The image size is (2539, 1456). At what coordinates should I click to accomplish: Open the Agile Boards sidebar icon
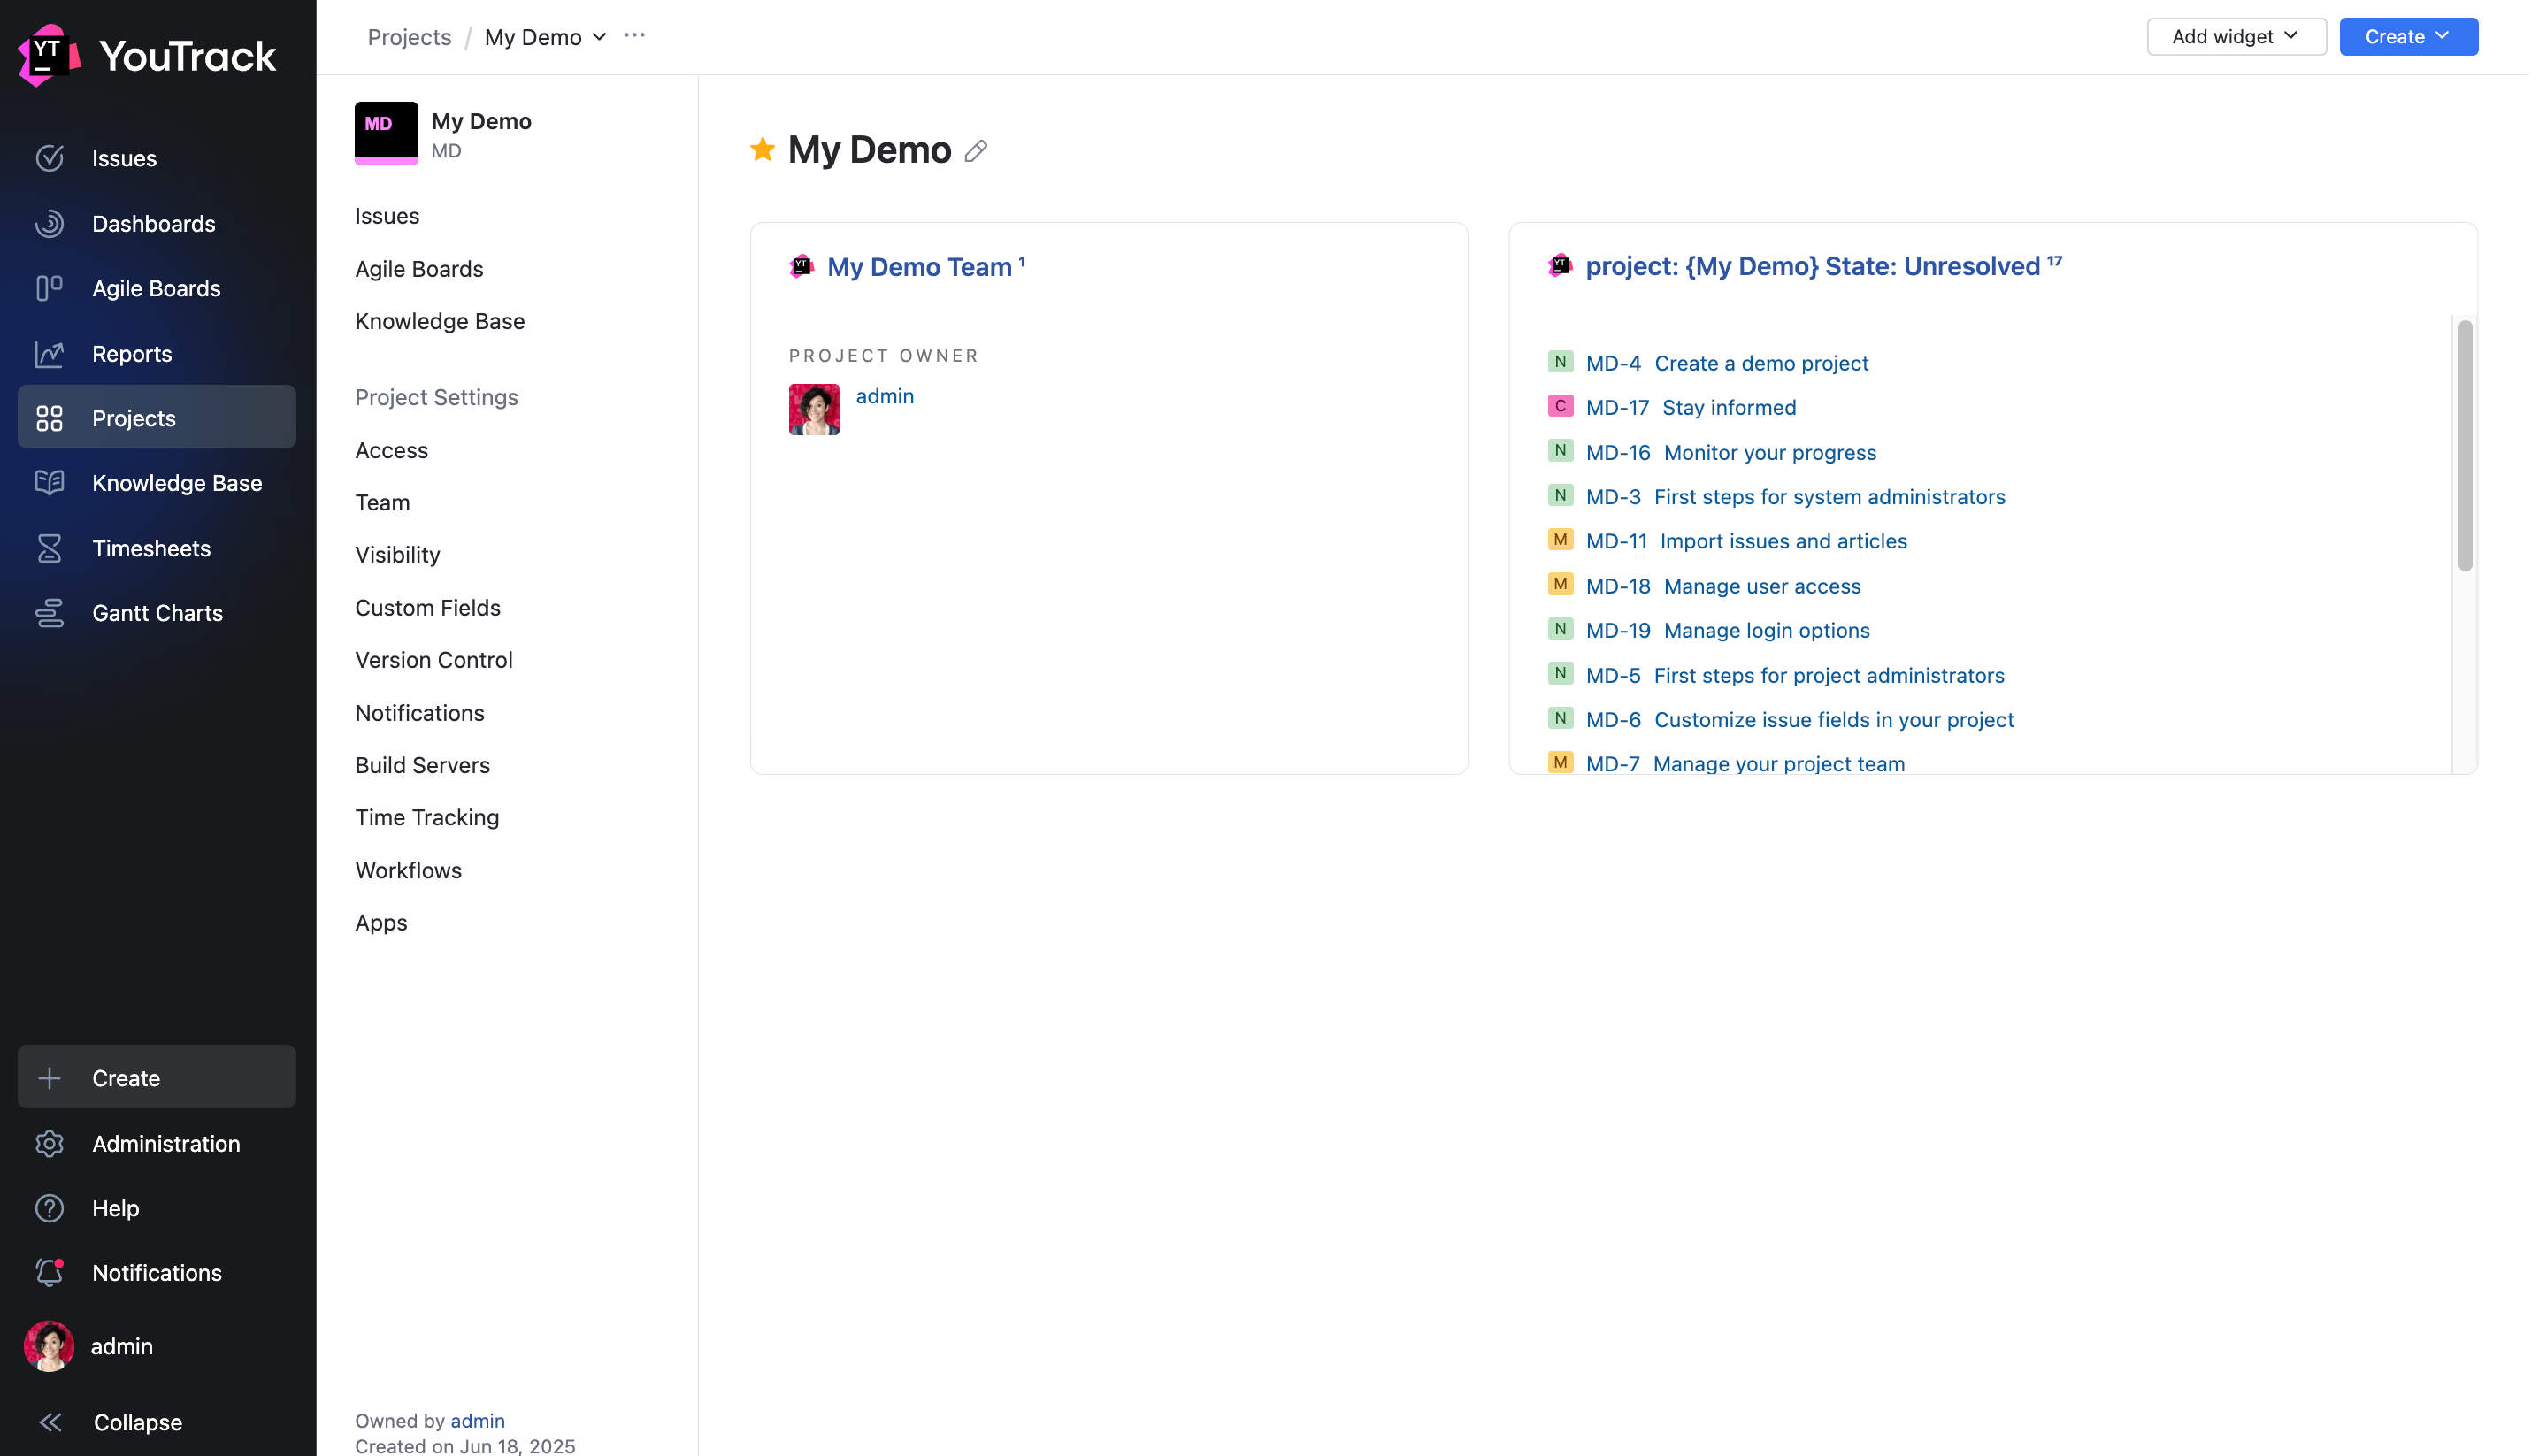[x=49, y=288]
